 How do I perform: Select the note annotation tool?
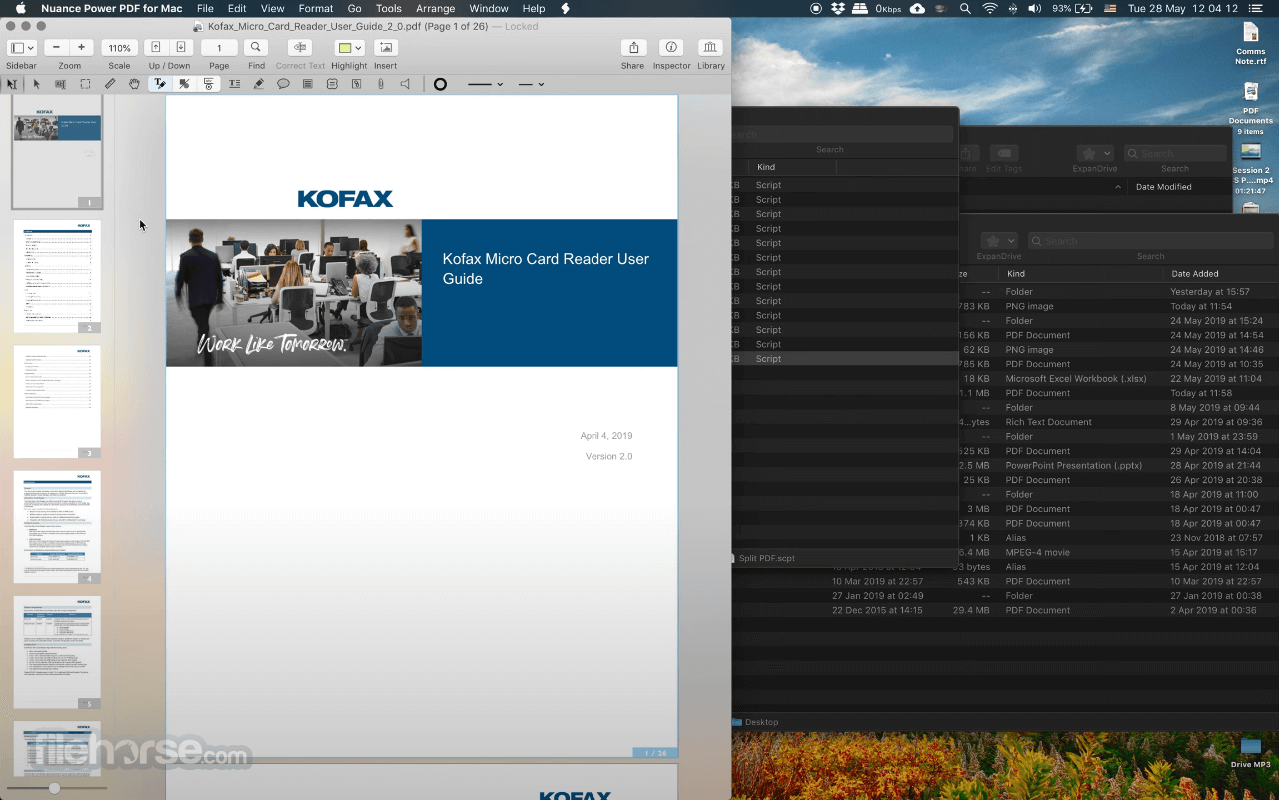(x=307, y=84)
